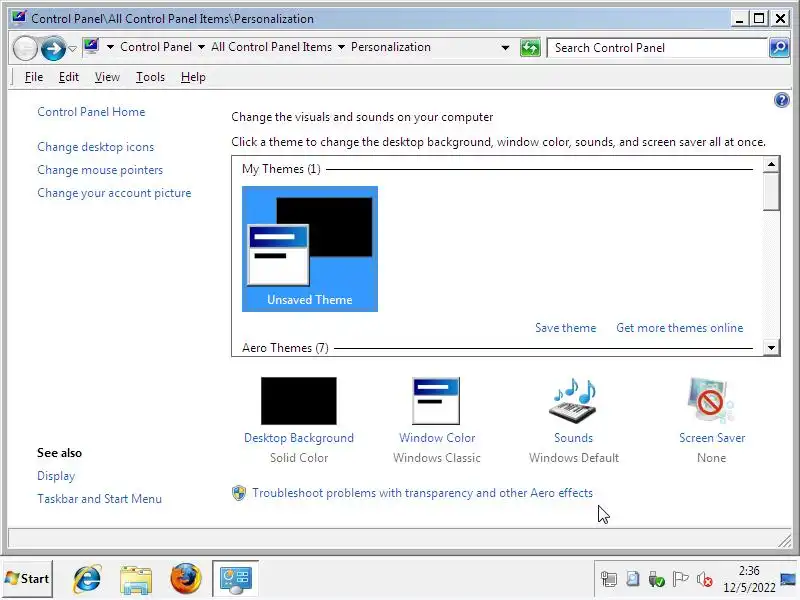
Task: Click the My Themes (1) group heading
Action: pyautogui.click(x=281, y=169)
